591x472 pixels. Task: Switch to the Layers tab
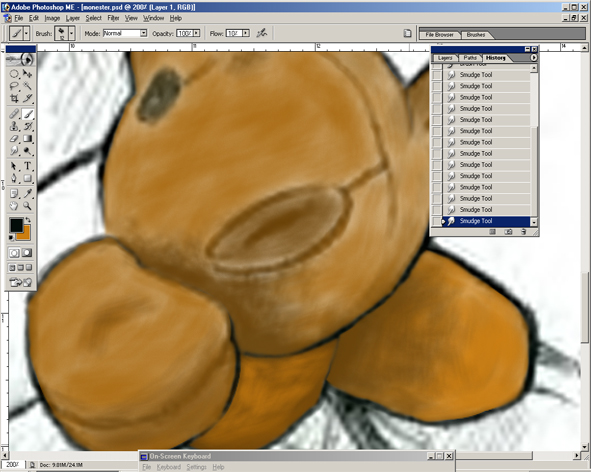click(445, 58)
